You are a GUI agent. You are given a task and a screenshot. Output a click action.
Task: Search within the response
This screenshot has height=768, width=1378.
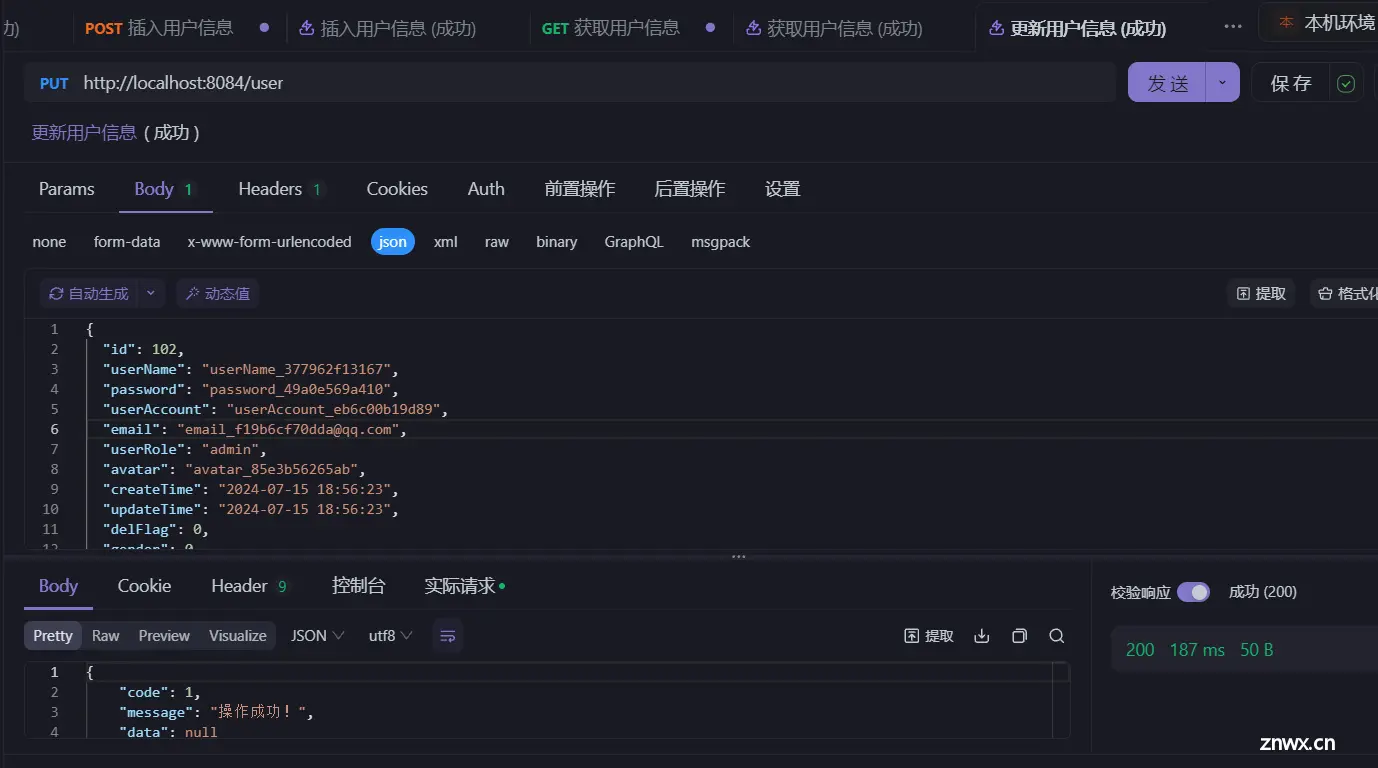point(1056,636)
